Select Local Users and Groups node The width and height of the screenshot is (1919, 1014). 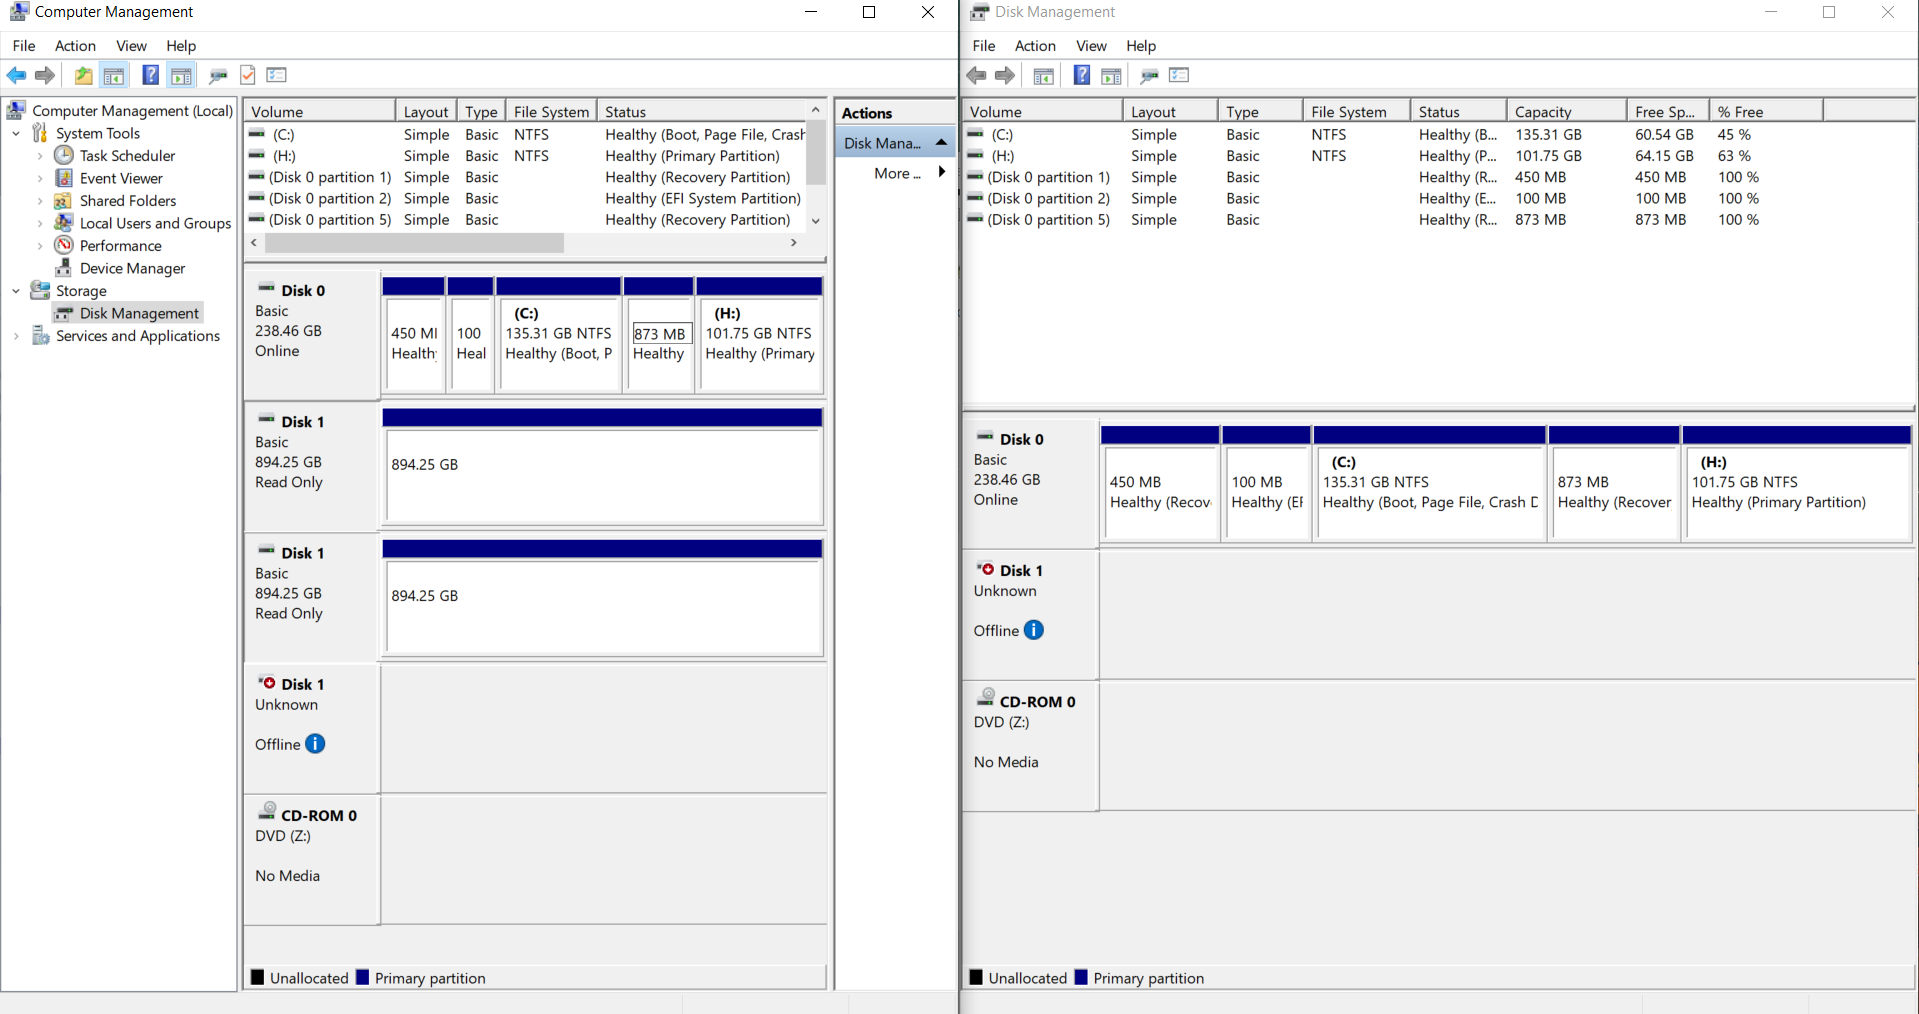click(x=155, y=223)
